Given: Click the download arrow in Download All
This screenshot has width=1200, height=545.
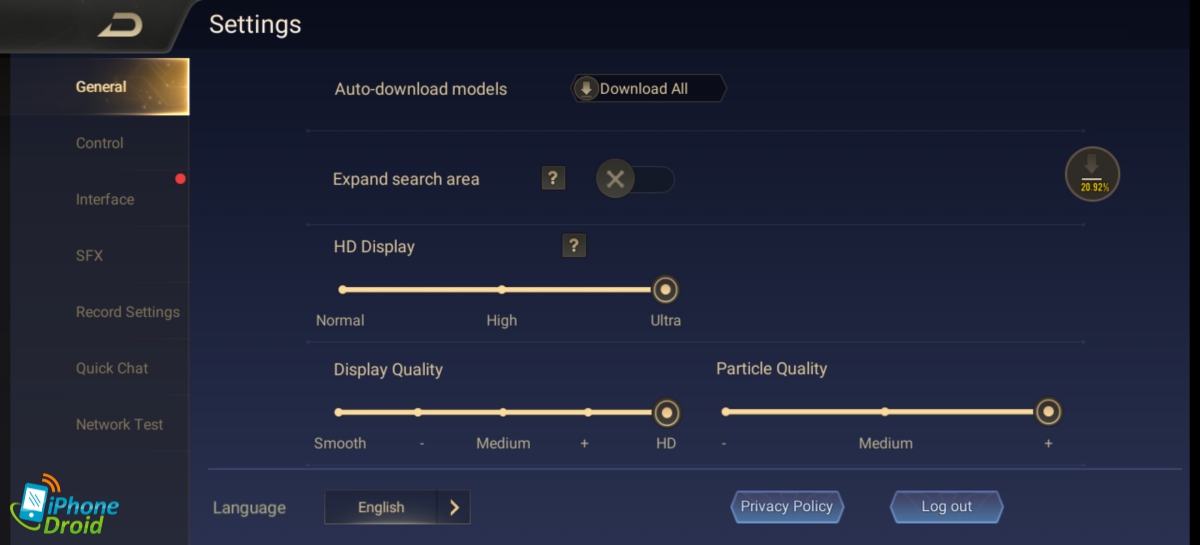Looking at the screenshot, I should click(587, 88).
